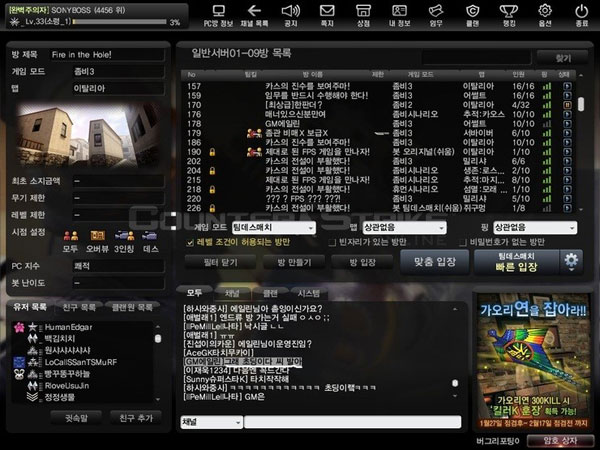Screen dimensions: 600x450
Task: Click 귓속말 whisper button
Action: [x=76, y=418]
